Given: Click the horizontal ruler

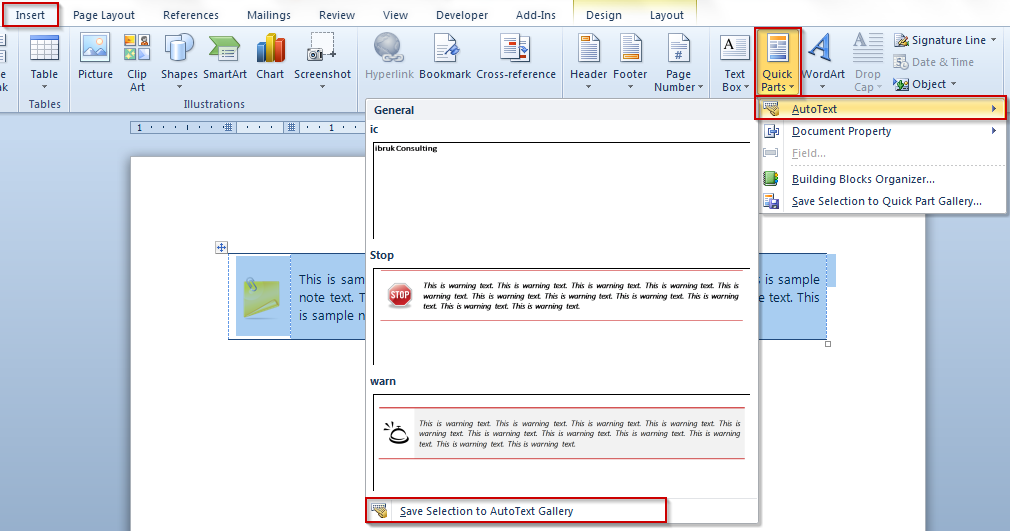Looking at the screenshot, I should coord(248,128).
